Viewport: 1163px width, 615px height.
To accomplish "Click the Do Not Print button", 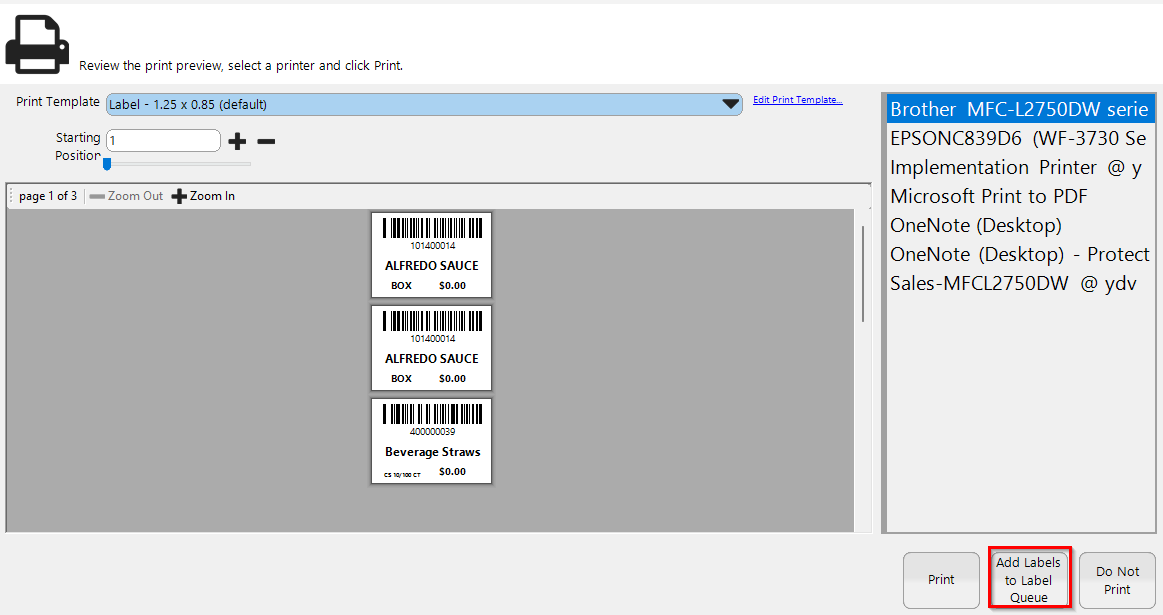I will click(1117, 580).
